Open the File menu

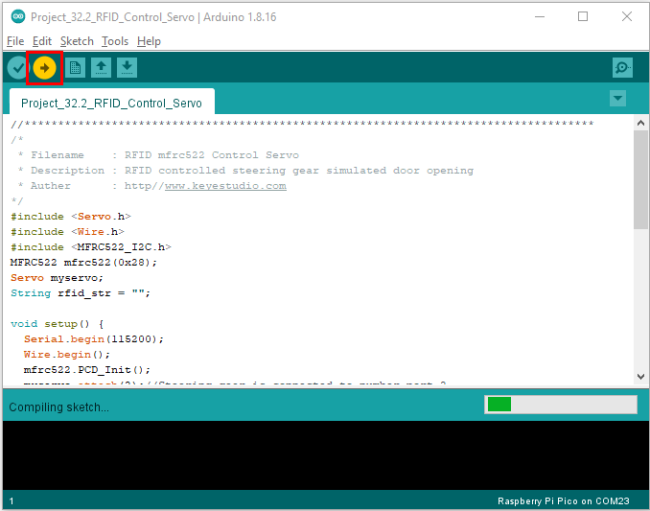[x=15, y=41]
